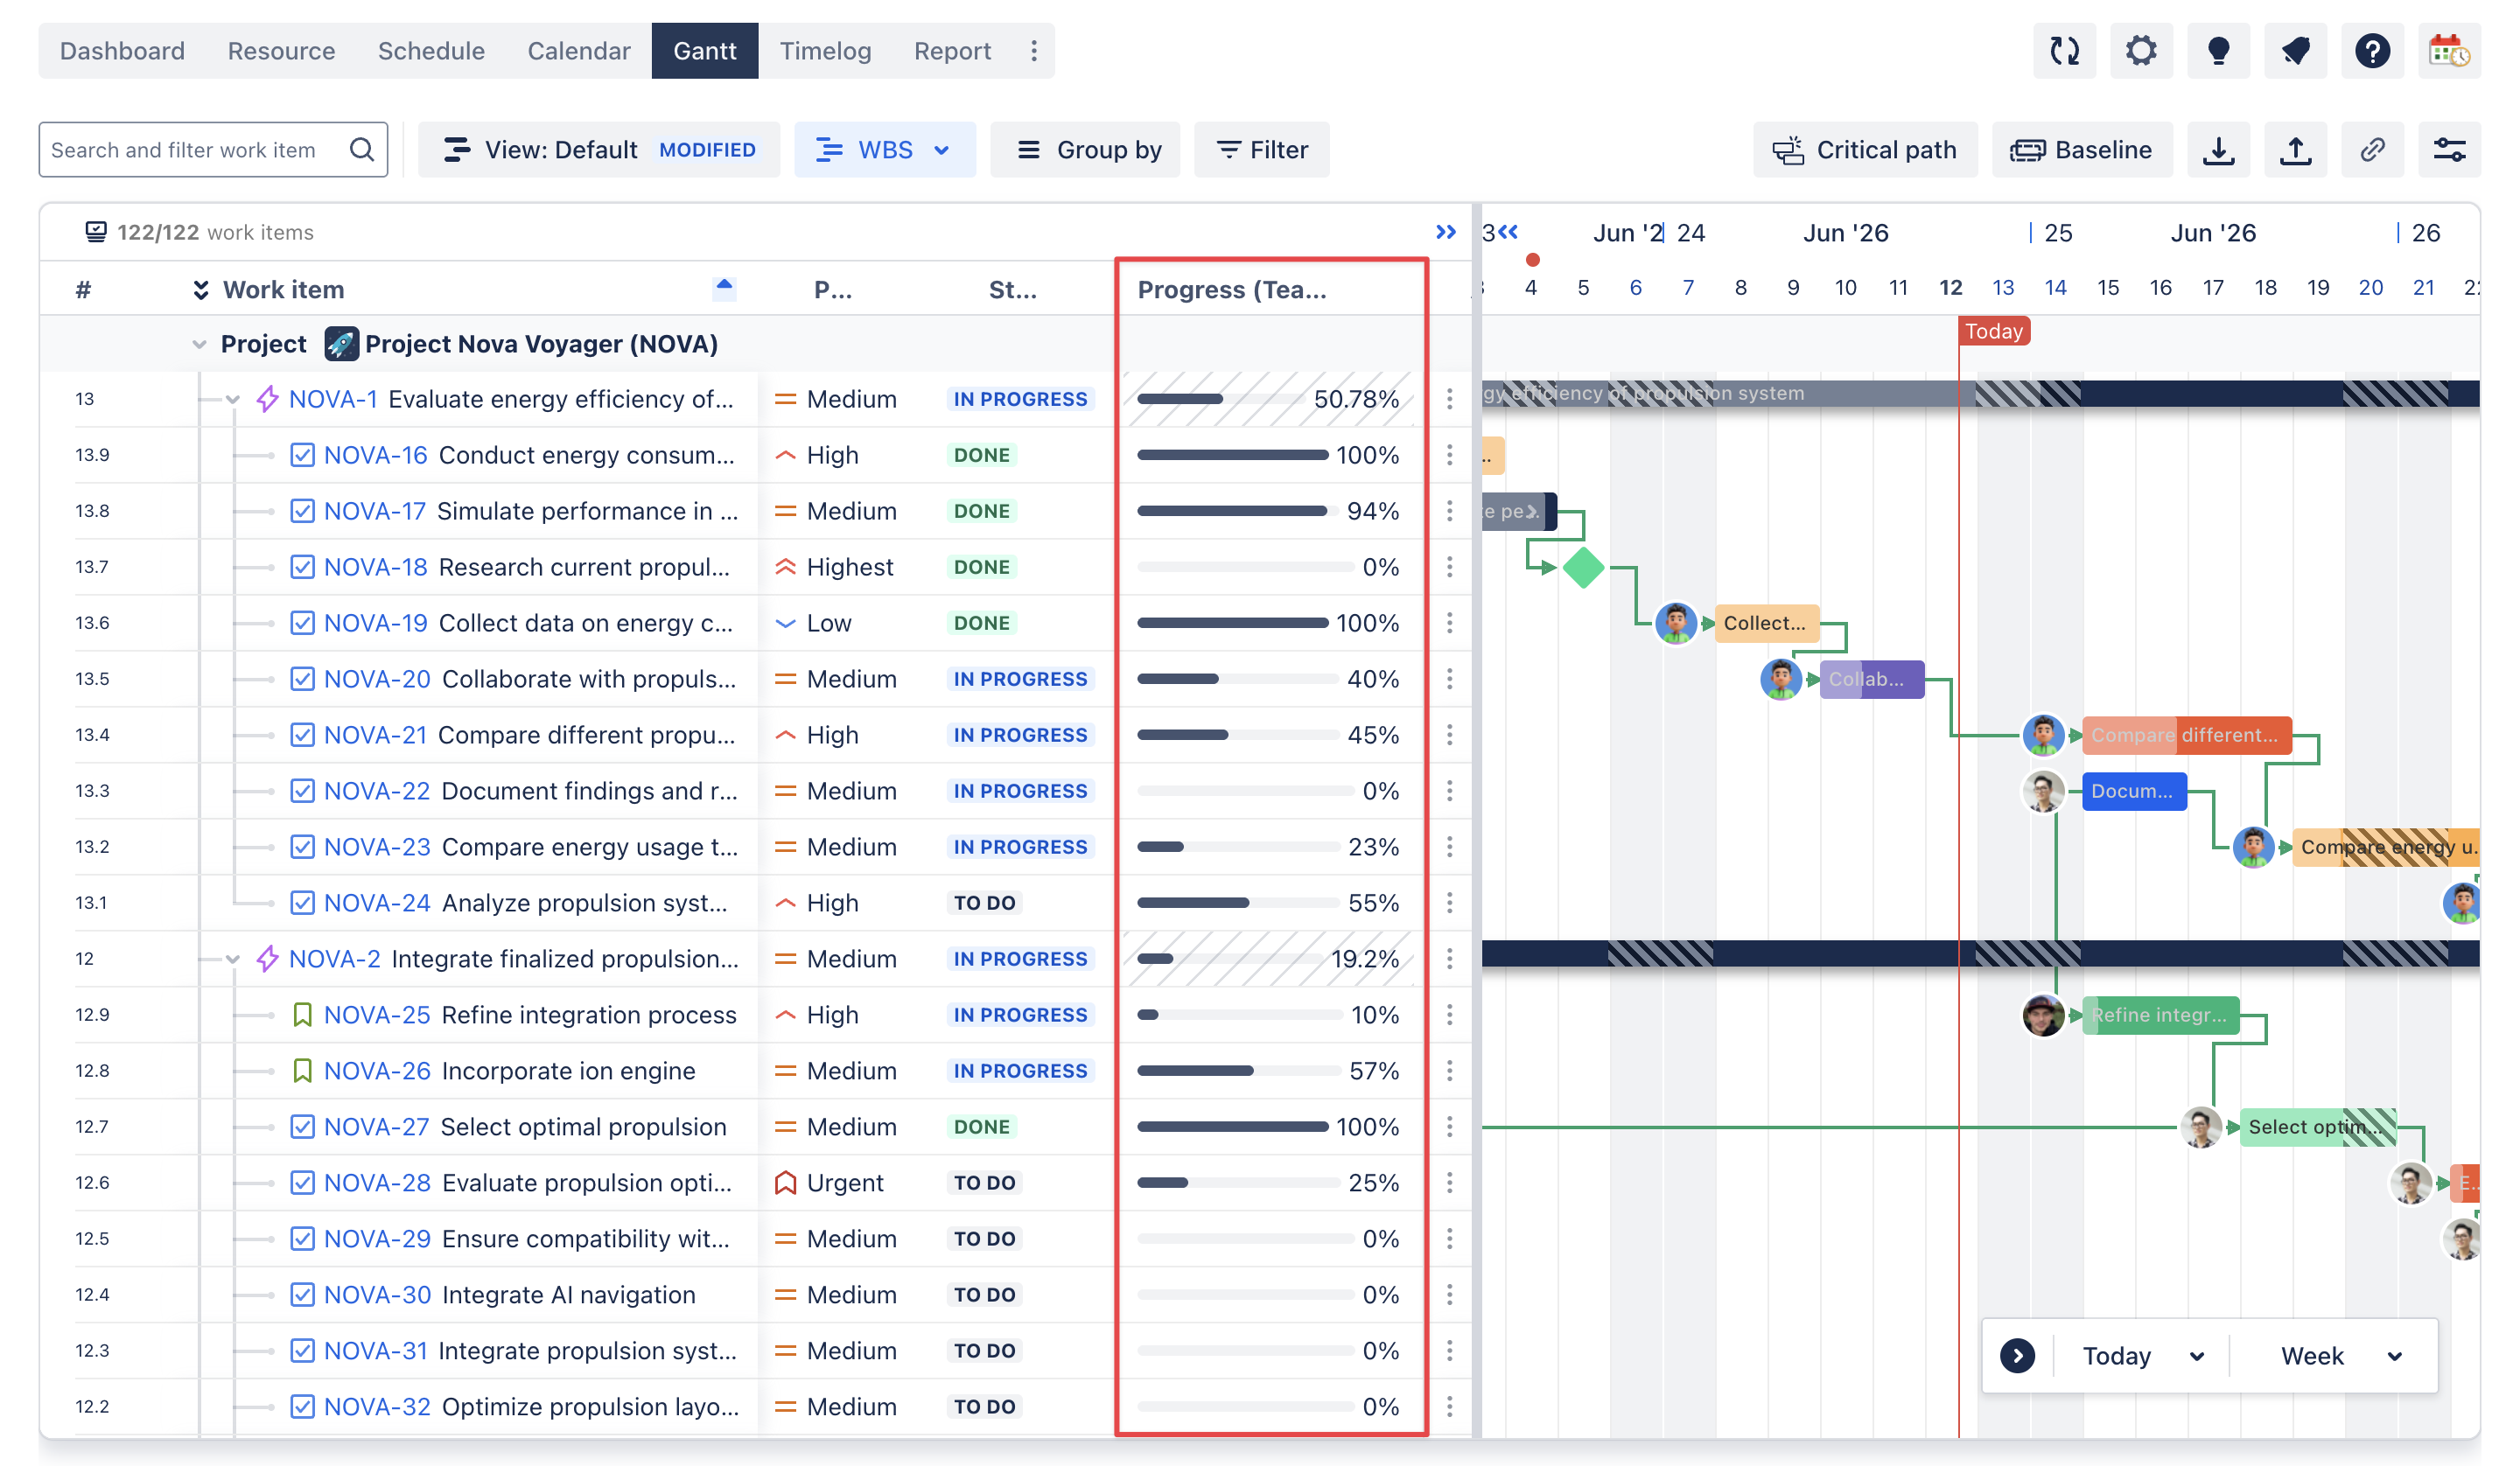2520x1466 pixels.
Task: Toggle the Critical path button
Action: [1865, 150]
